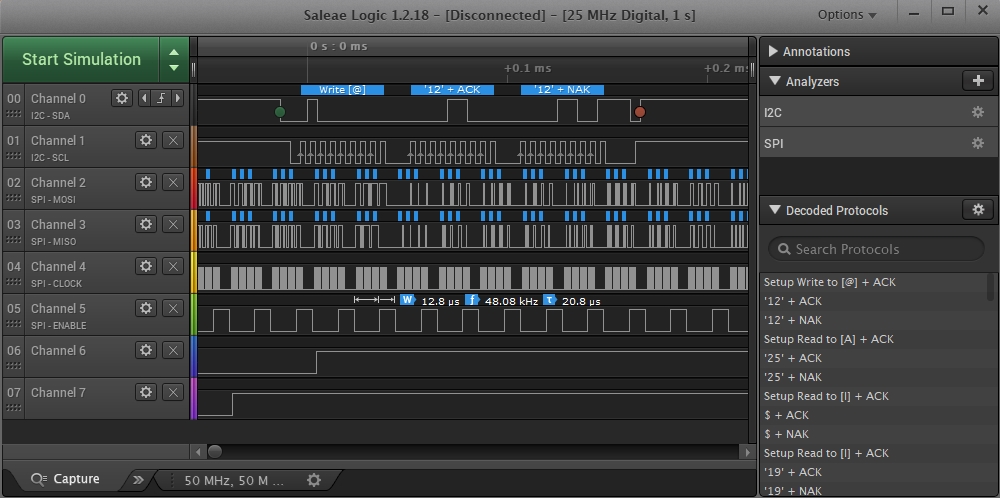Select the SPI analyzer entry
1000x498 pixels.
click(879, 143)
